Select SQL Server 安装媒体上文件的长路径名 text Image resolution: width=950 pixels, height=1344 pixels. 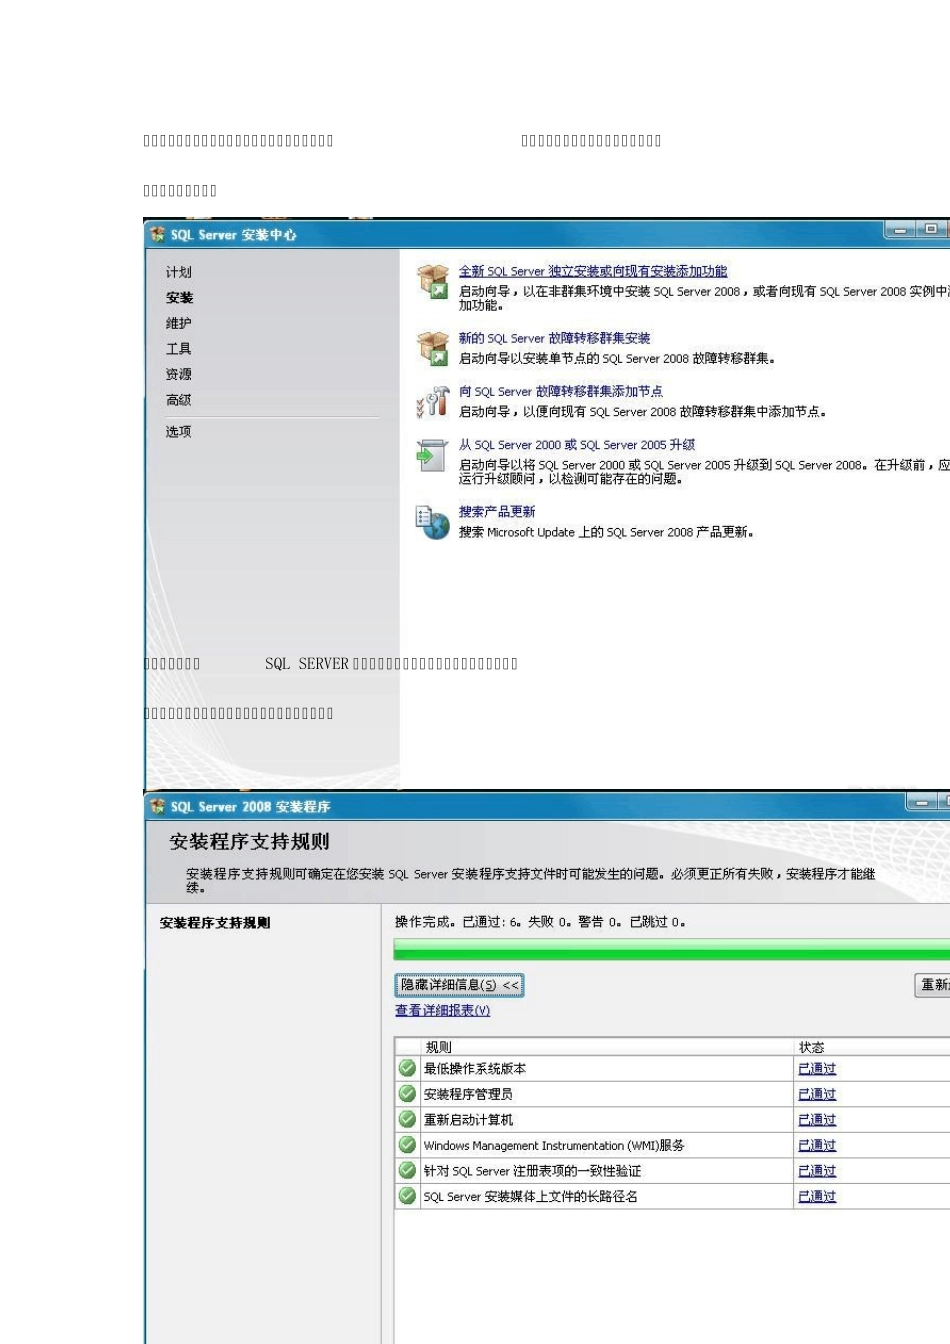[530, 1196]
